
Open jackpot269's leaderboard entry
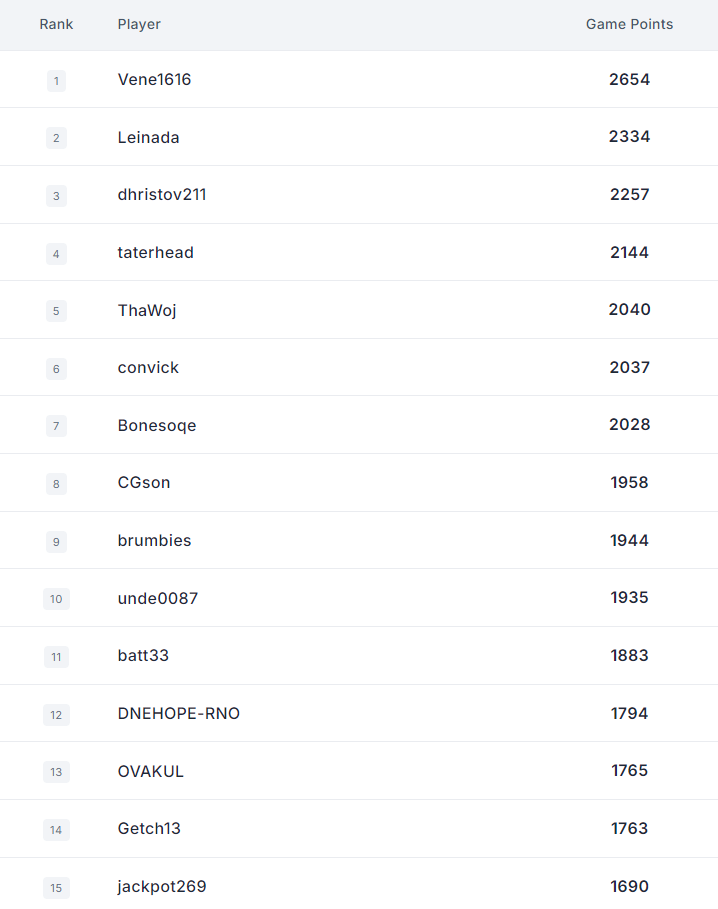(x=162, y=886)
